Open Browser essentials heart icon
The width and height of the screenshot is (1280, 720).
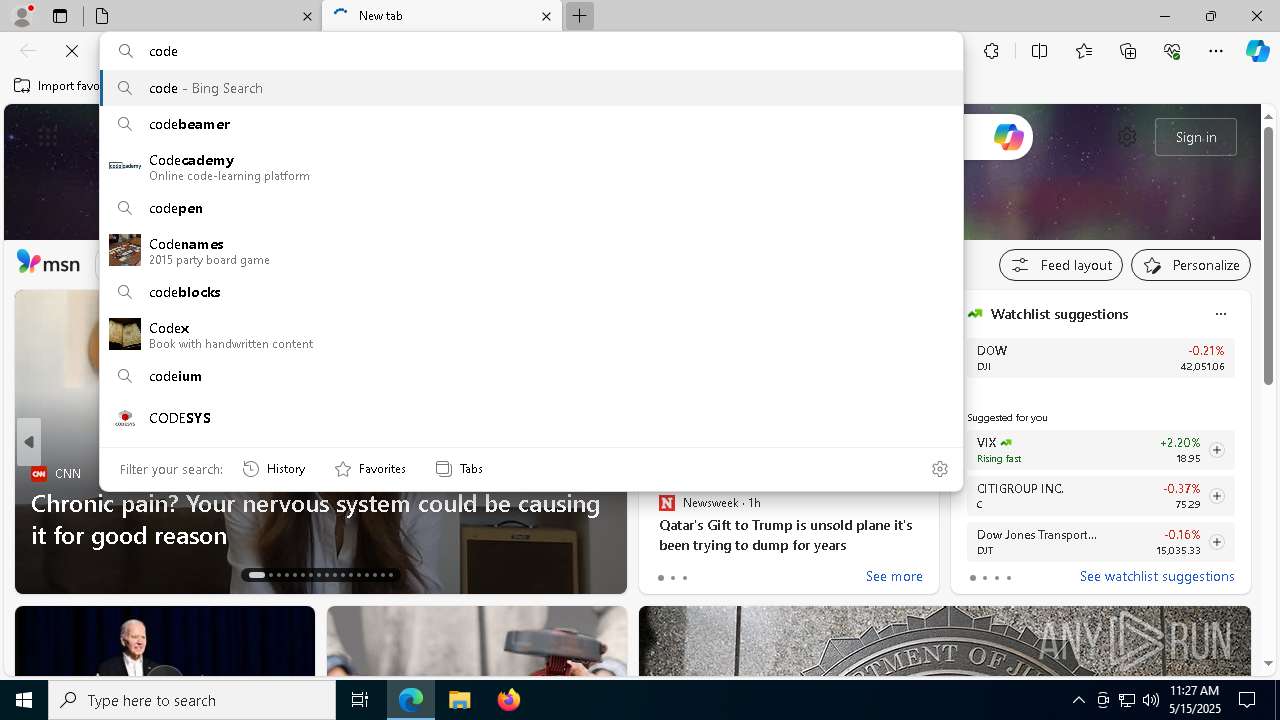(1172, 51)
